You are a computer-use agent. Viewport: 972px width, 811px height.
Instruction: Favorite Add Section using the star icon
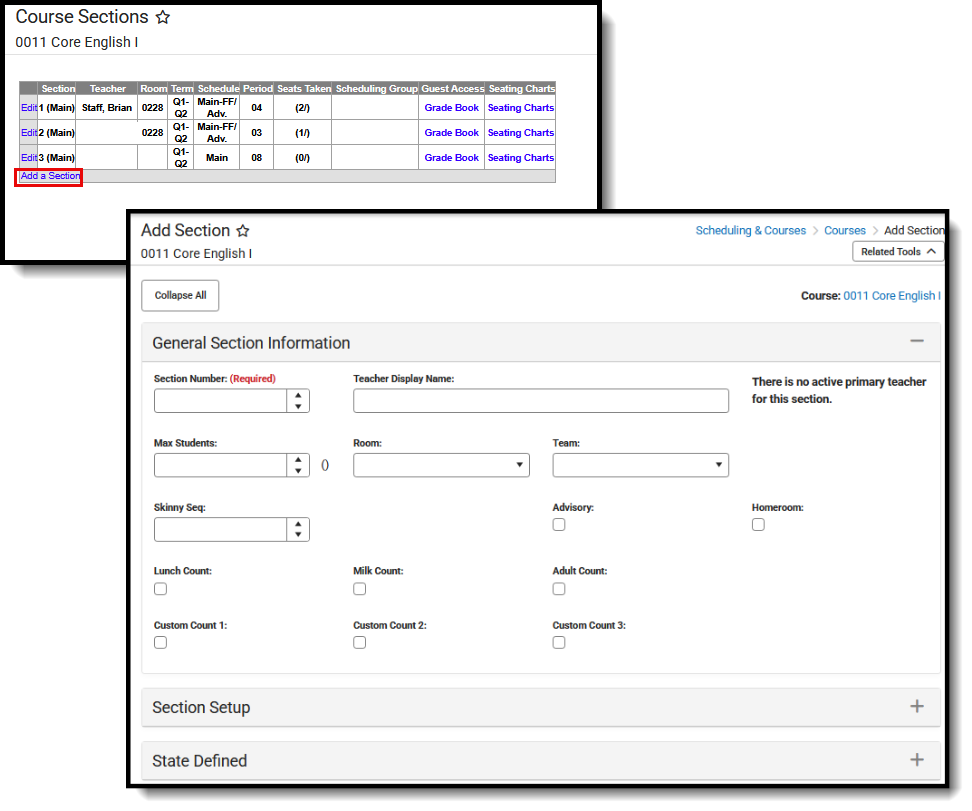pyautogui.click(x=243, y=230)
